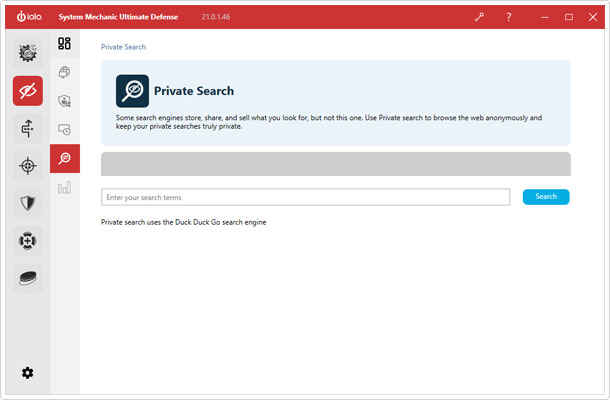Click the description paragraph starting 'Some search engines'
Viewport: 610px width, 400px height.
pyautogui.click(x=329, y=122)
